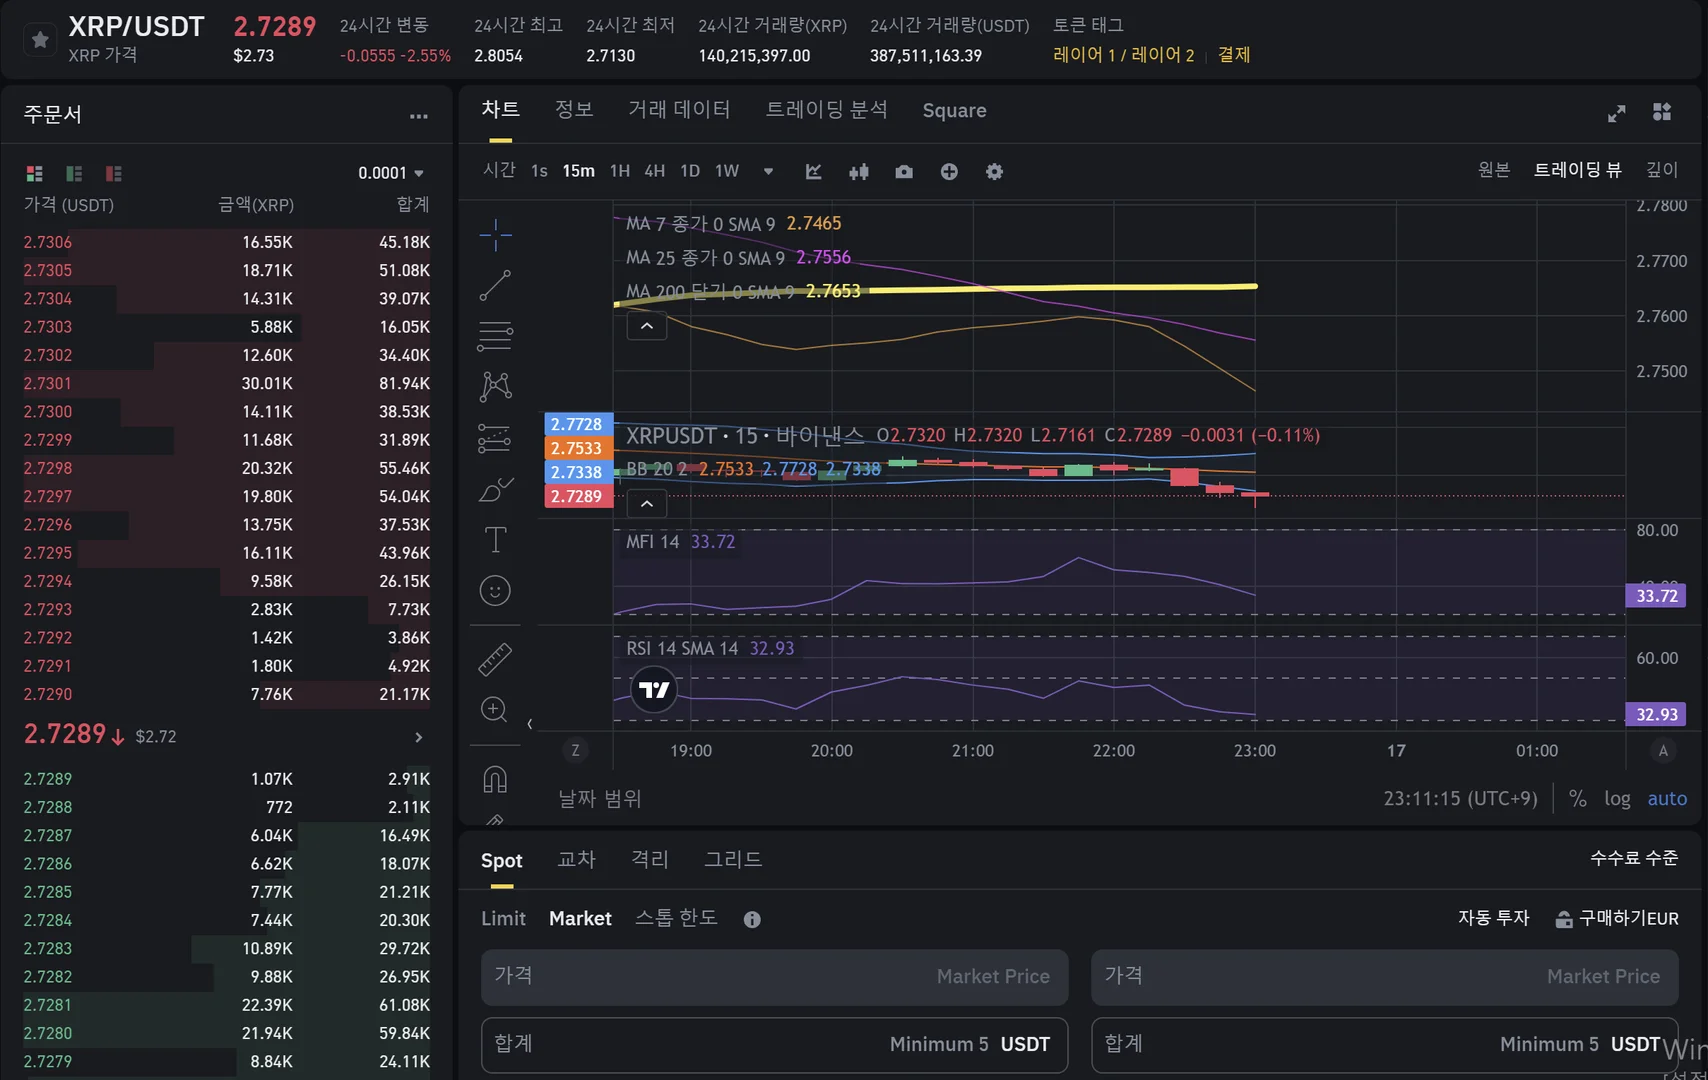
Task: Select the crosshair cursor drawing tool
Action: [x=495, y=235]
